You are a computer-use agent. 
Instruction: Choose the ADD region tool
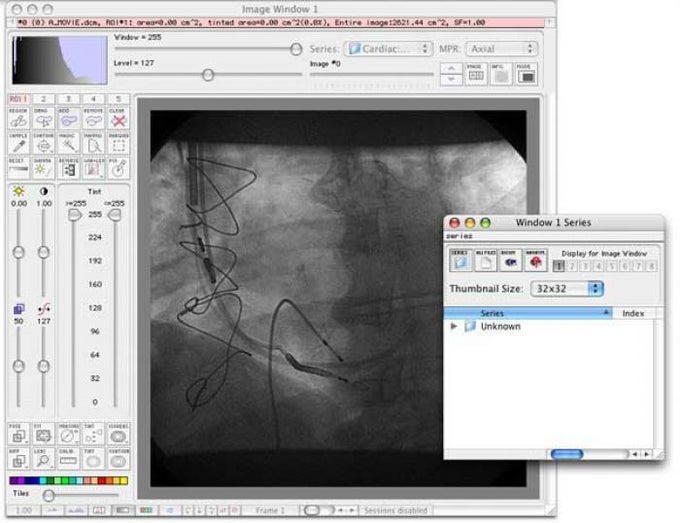[69, 118]
